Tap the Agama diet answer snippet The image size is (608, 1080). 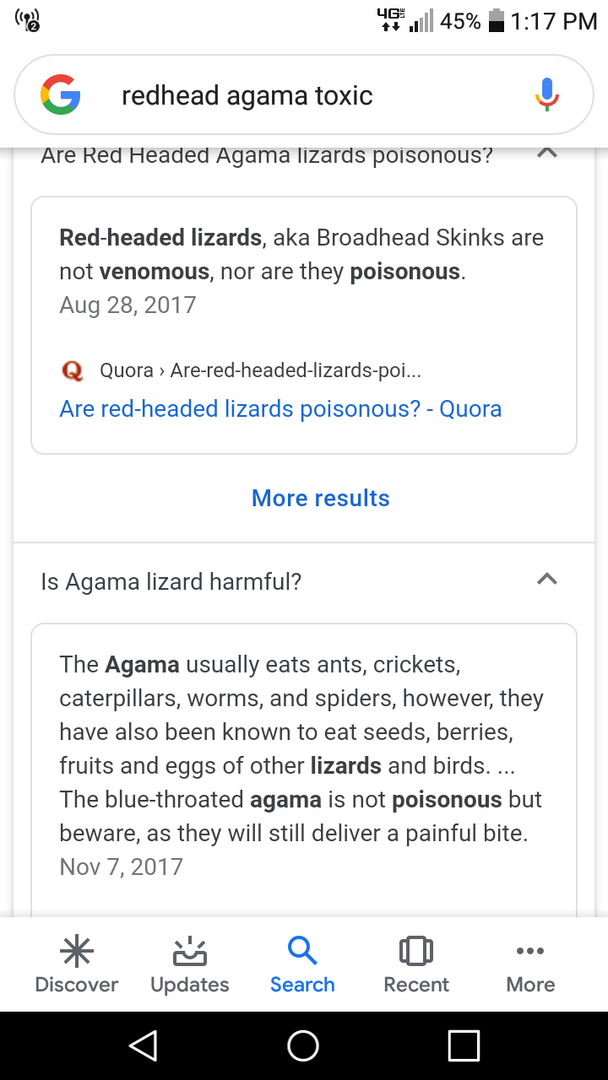pyautogui.click(x=301, y=748)
